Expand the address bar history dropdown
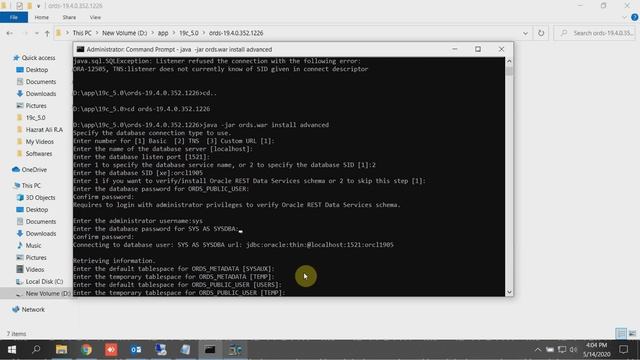 (525, 33)
